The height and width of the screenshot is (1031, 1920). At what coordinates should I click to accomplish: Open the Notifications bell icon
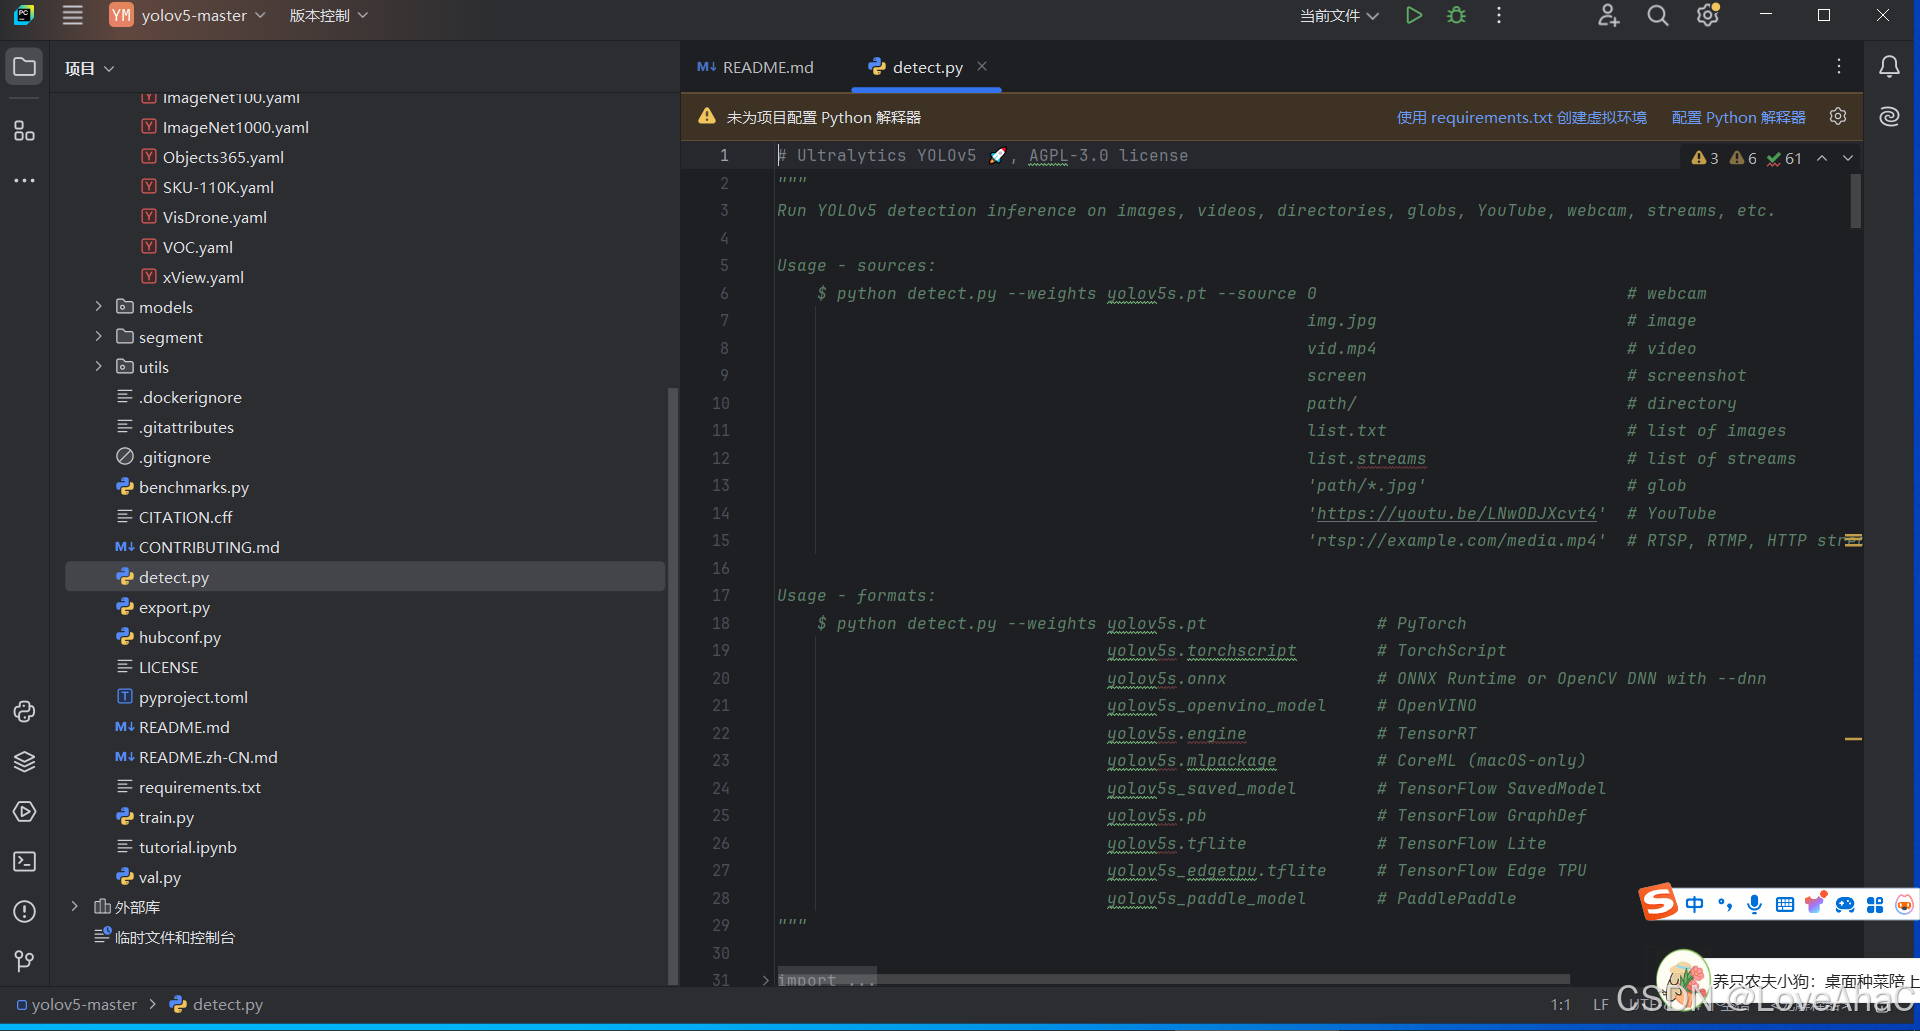click(x=1889, y=66)
